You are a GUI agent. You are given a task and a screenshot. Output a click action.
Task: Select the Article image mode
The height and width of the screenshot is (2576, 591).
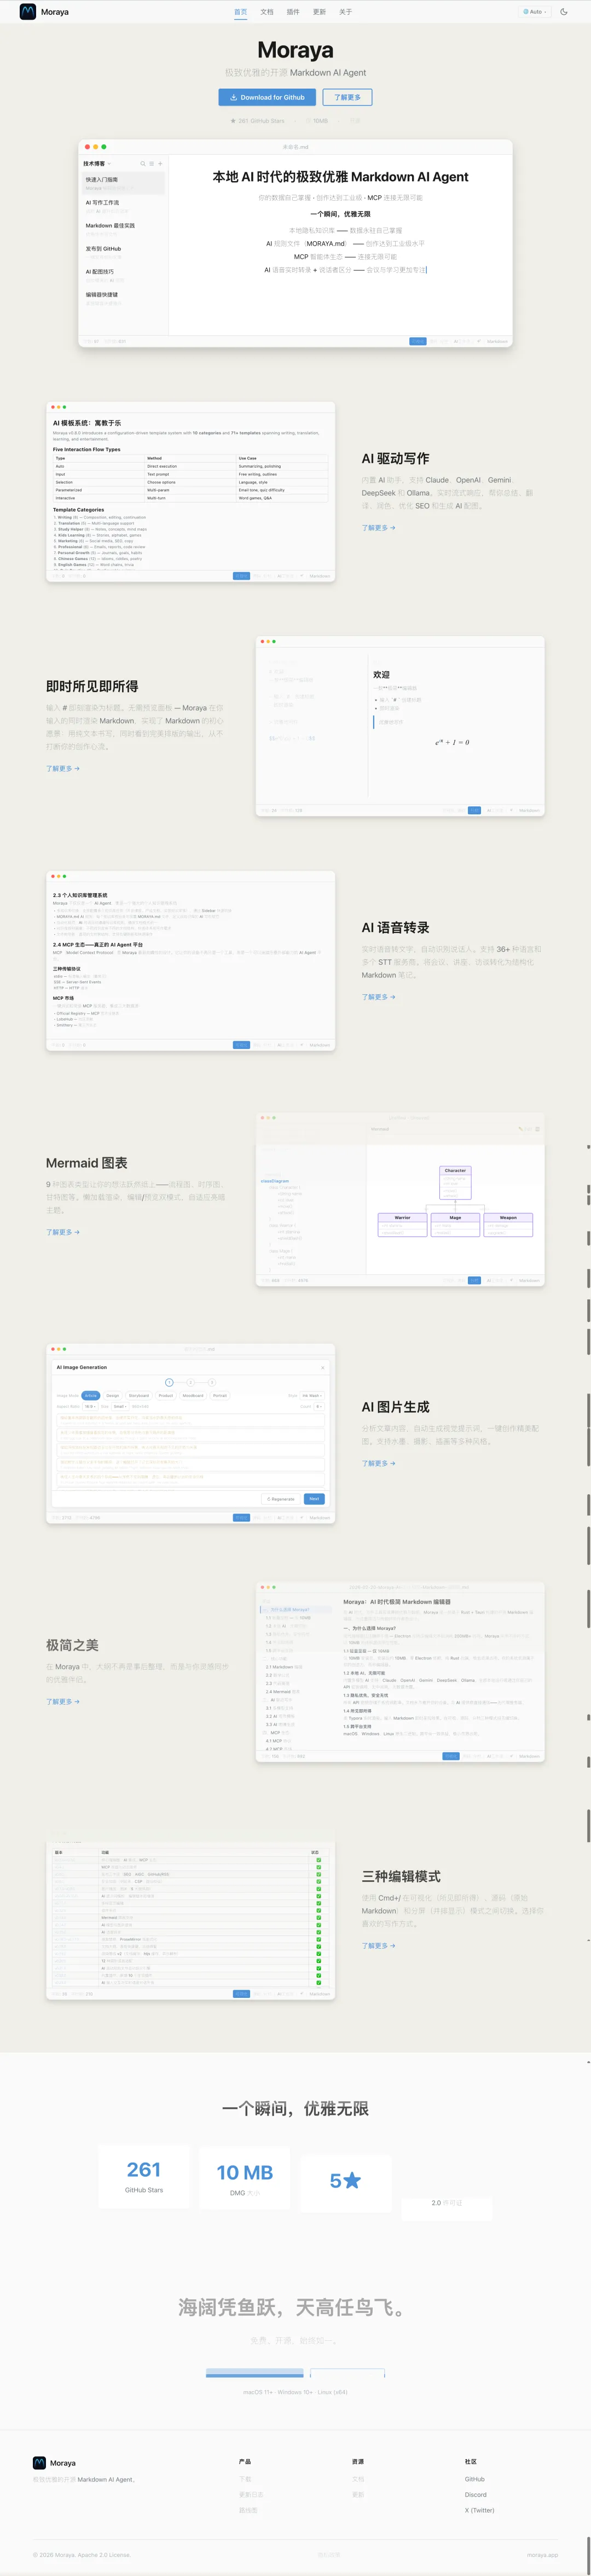click(x=90, y=1395)
